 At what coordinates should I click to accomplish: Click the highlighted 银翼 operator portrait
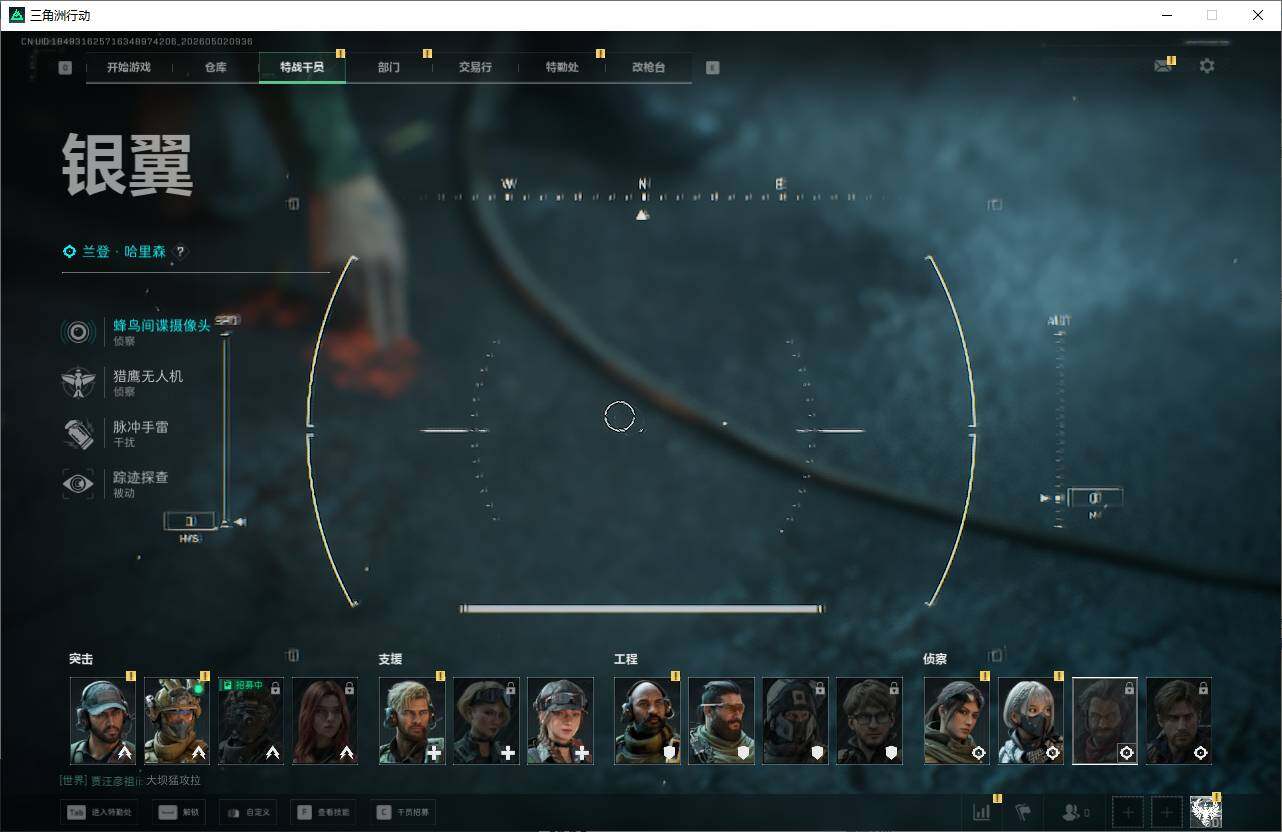(1105, 721)
